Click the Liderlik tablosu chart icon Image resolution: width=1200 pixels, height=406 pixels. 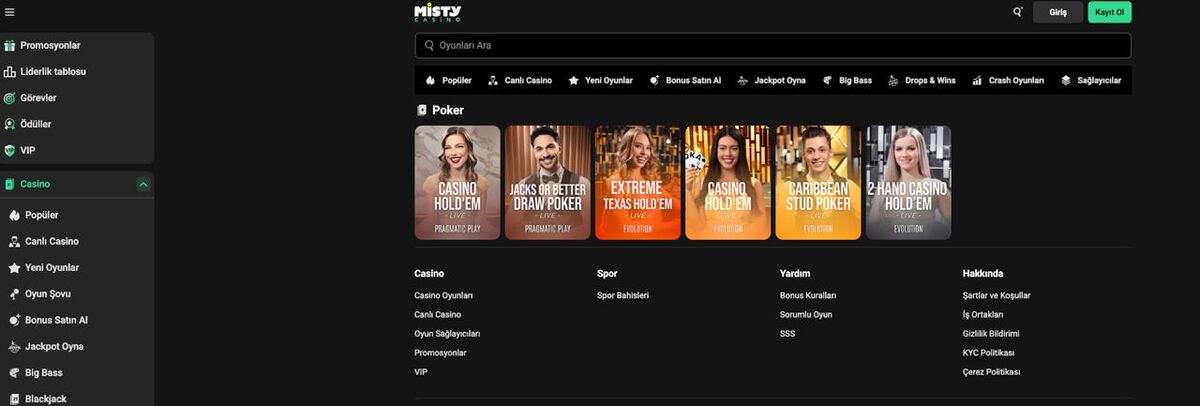[x=10, y=72]
